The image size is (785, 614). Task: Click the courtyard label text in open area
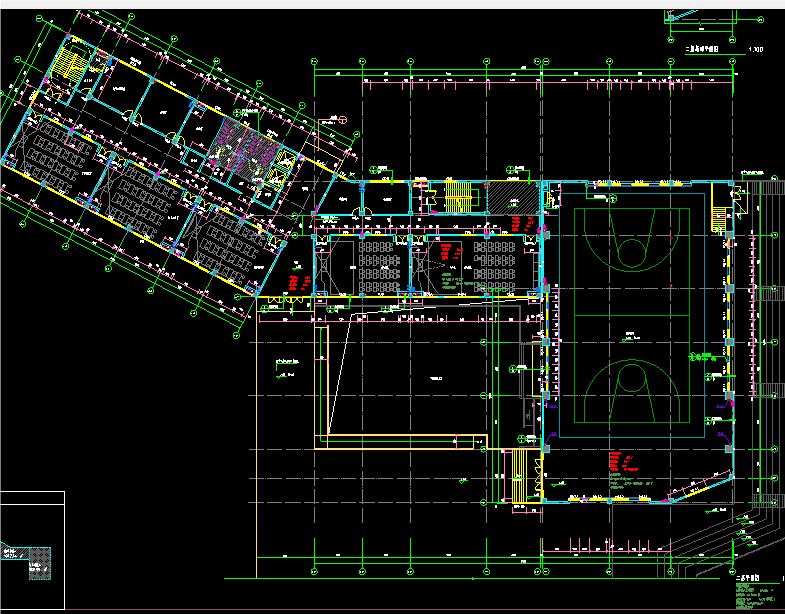coord(436,379)
